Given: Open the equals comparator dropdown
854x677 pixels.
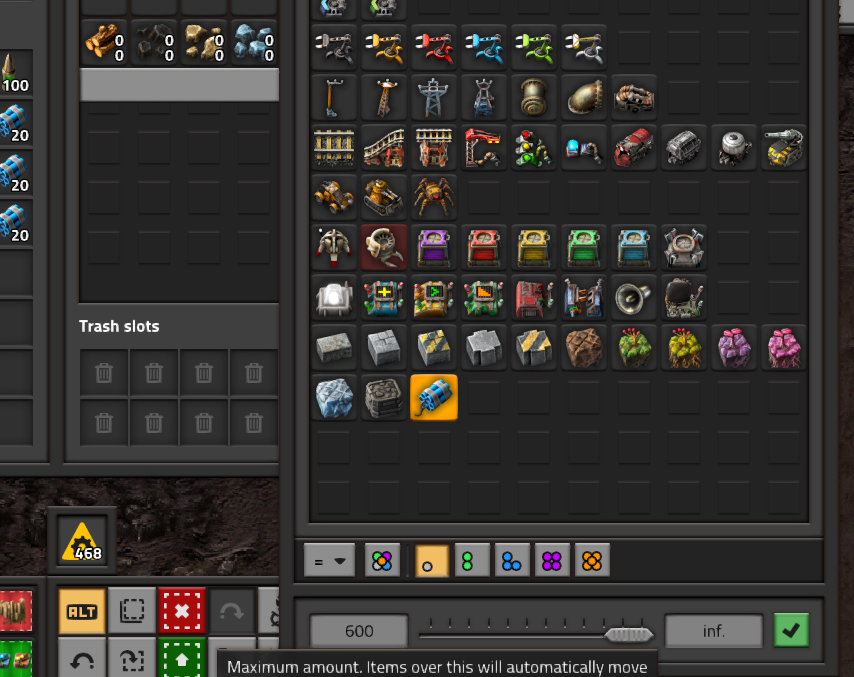Looking at the screenshot, I should tap(330, 560).
